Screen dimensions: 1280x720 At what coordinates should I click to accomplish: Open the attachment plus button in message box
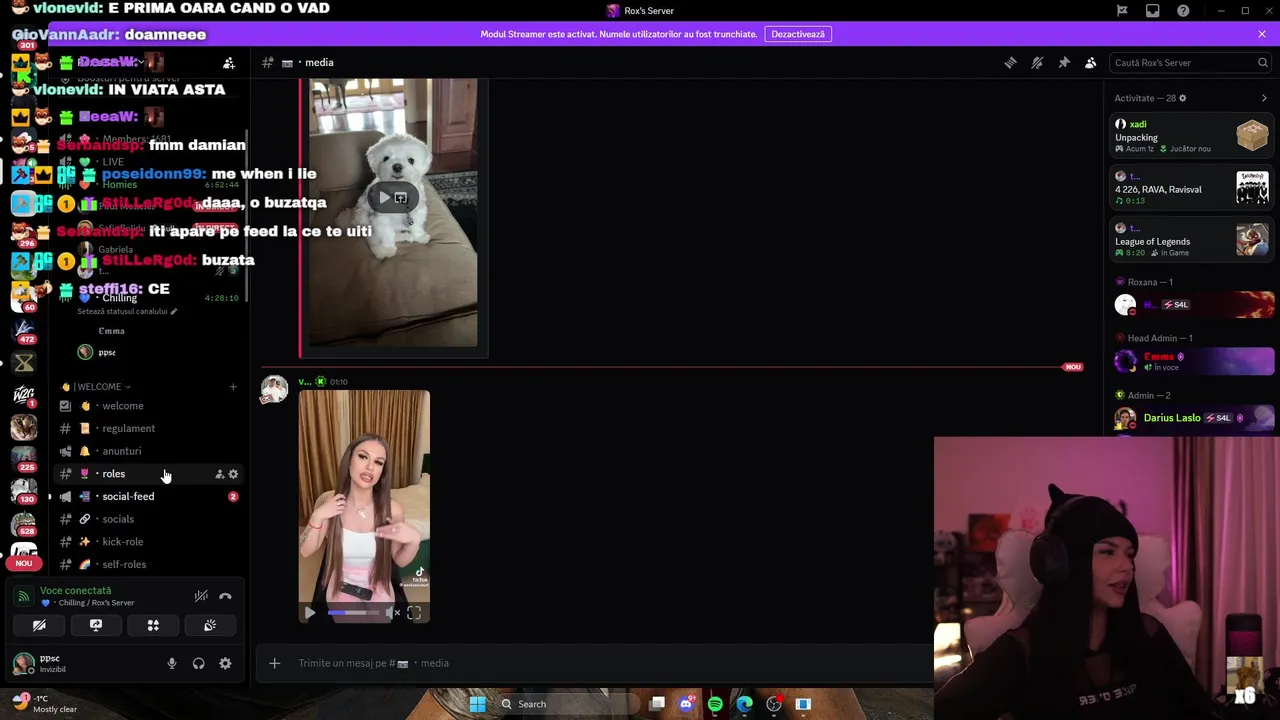(x=274, y=663)
